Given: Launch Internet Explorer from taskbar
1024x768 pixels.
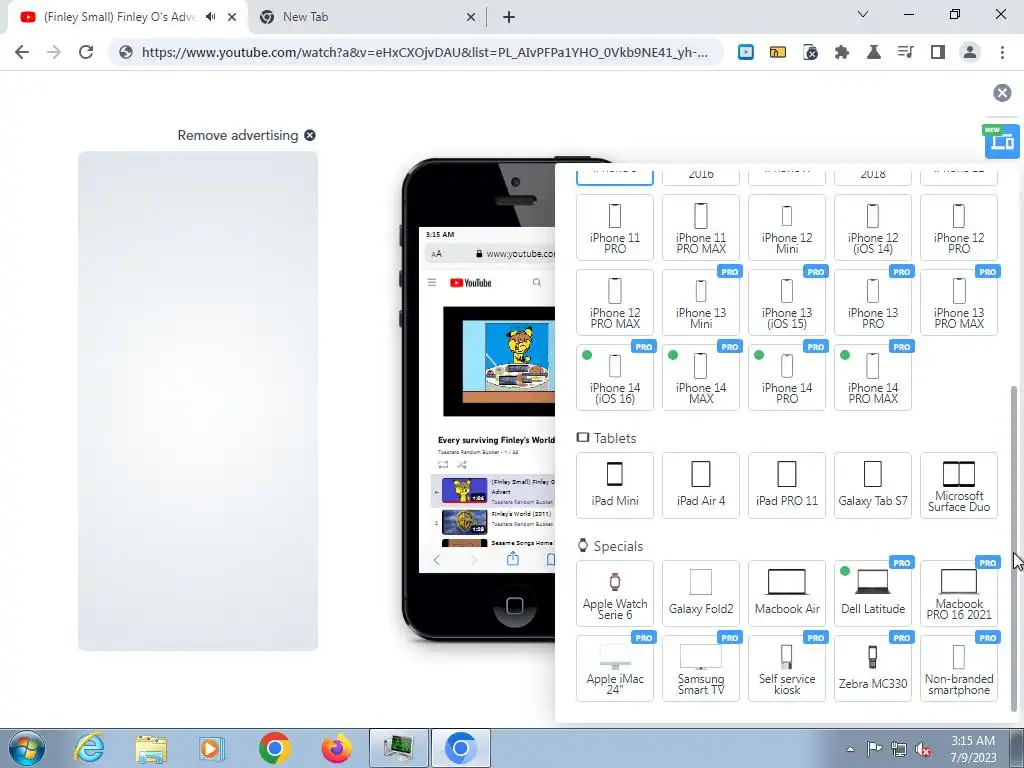Looking at the screenshot, I should 89,748.
